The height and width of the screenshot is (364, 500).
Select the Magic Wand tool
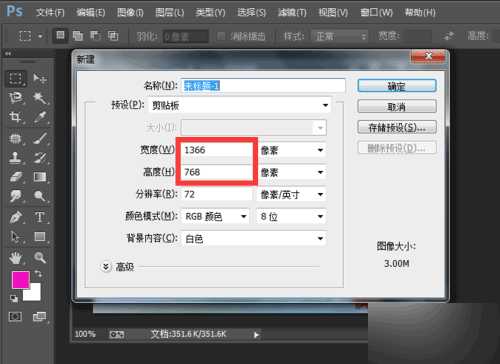40,98
